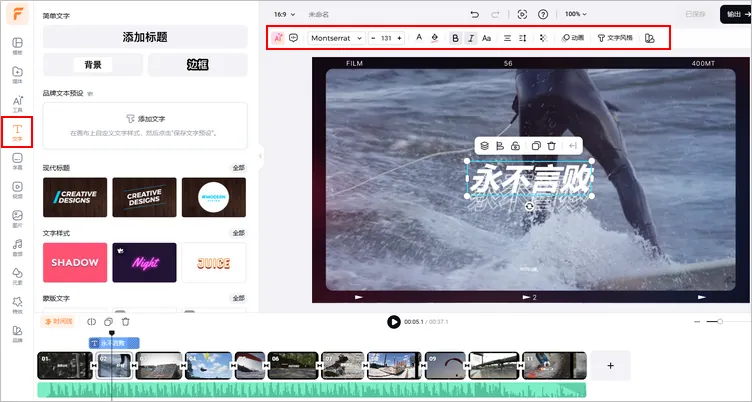This screenshot has height=402, width=752.
Task: Apply the SHADOW text style
Action: pyautogui.click(x=75, y=262)
